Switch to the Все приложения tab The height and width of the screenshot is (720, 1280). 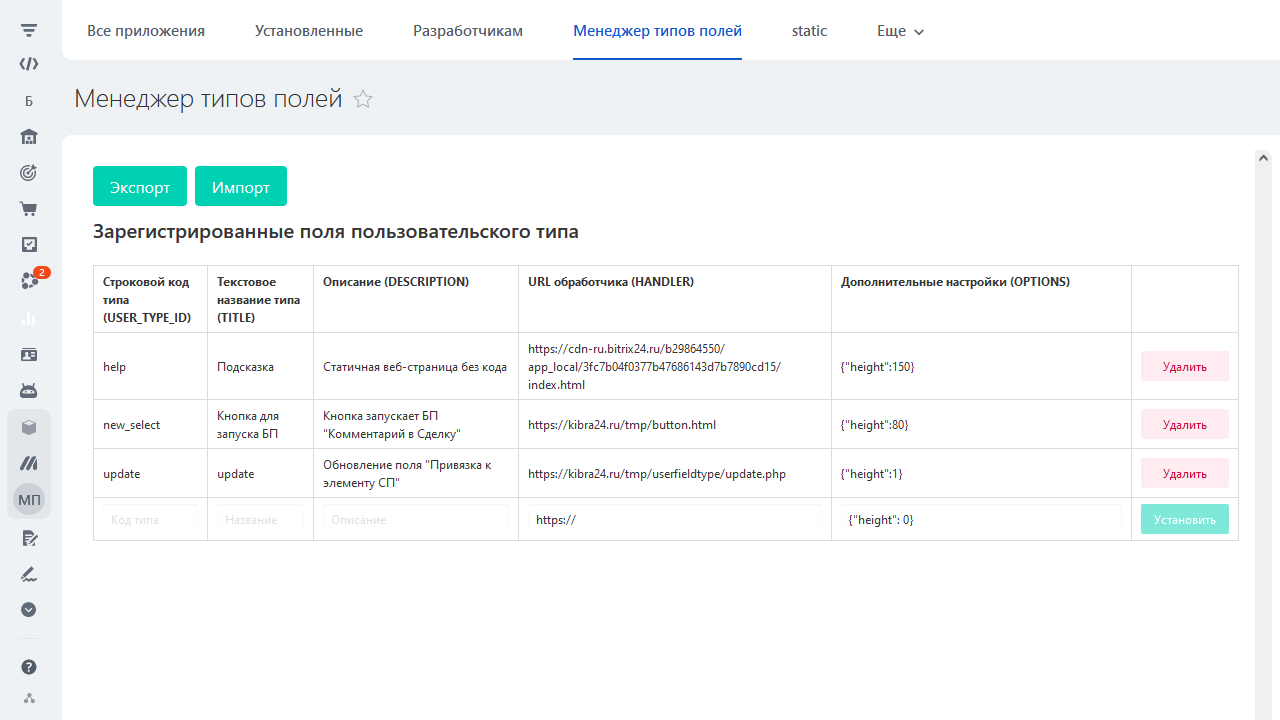click(146, 31)
